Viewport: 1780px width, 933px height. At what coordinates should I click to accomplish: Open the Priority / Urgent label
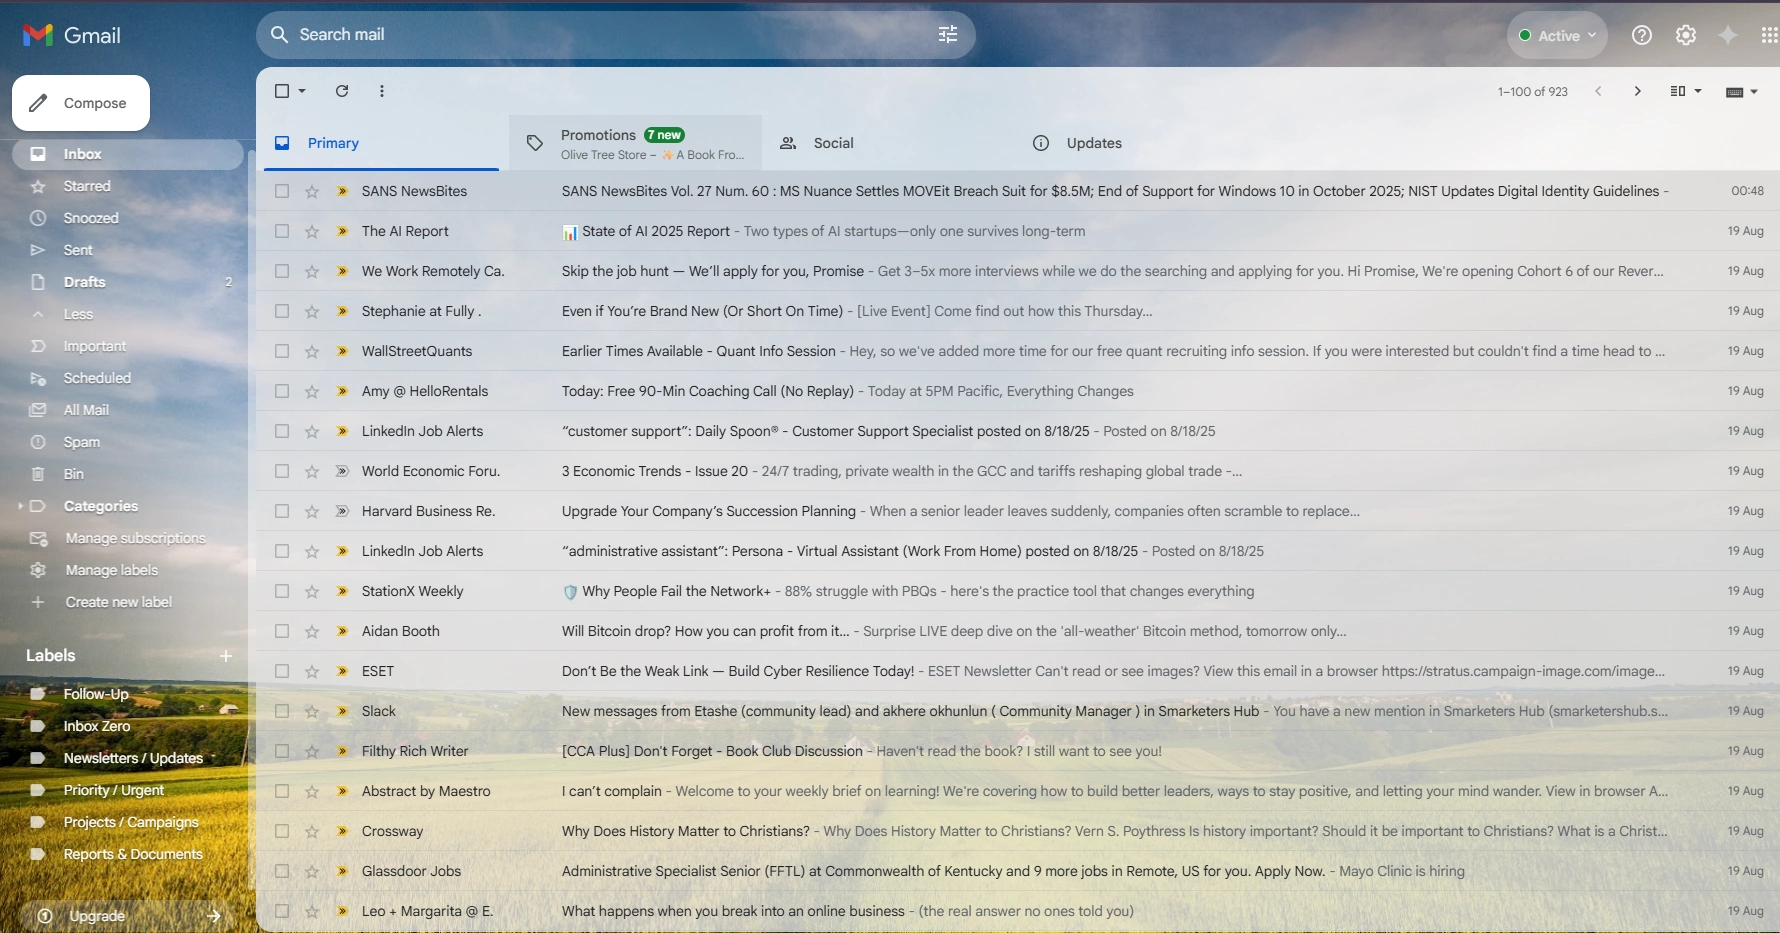tap(113, 790)
